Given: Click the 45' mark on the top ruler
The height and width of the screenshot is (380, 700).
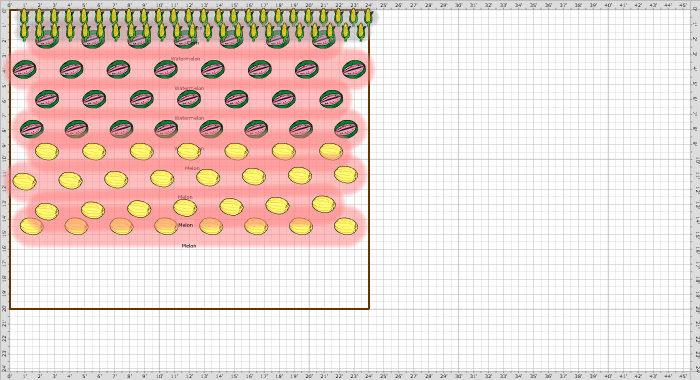Looking at the screenshot, I should (x=683, y=5).
